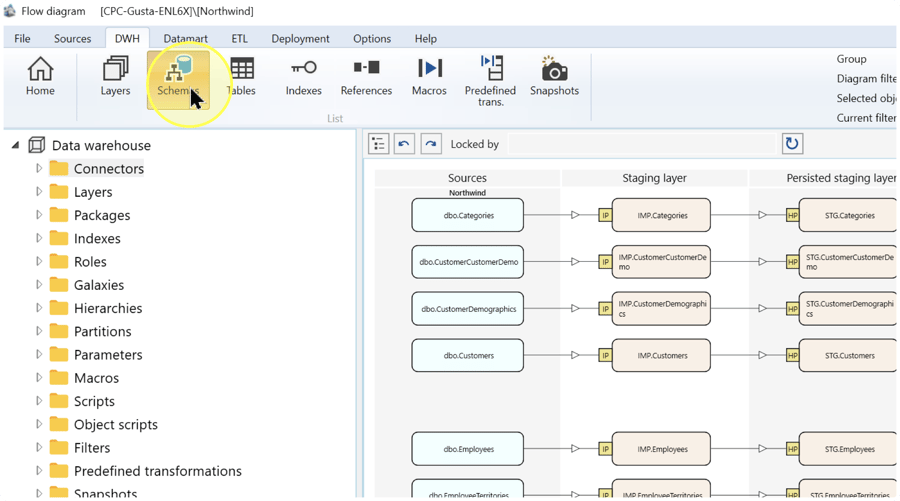Click the redo arrow in diagram toolbar
900x501 pixels.
(x=431, y=143)
